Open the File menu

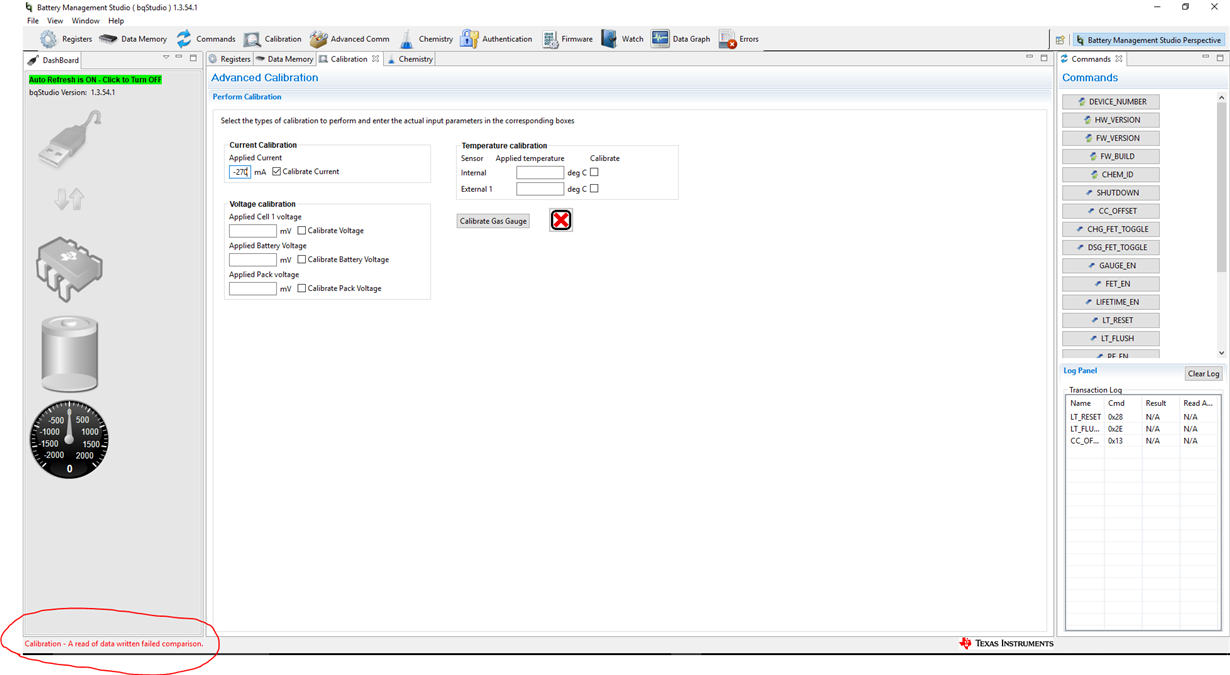pos(33,21)
